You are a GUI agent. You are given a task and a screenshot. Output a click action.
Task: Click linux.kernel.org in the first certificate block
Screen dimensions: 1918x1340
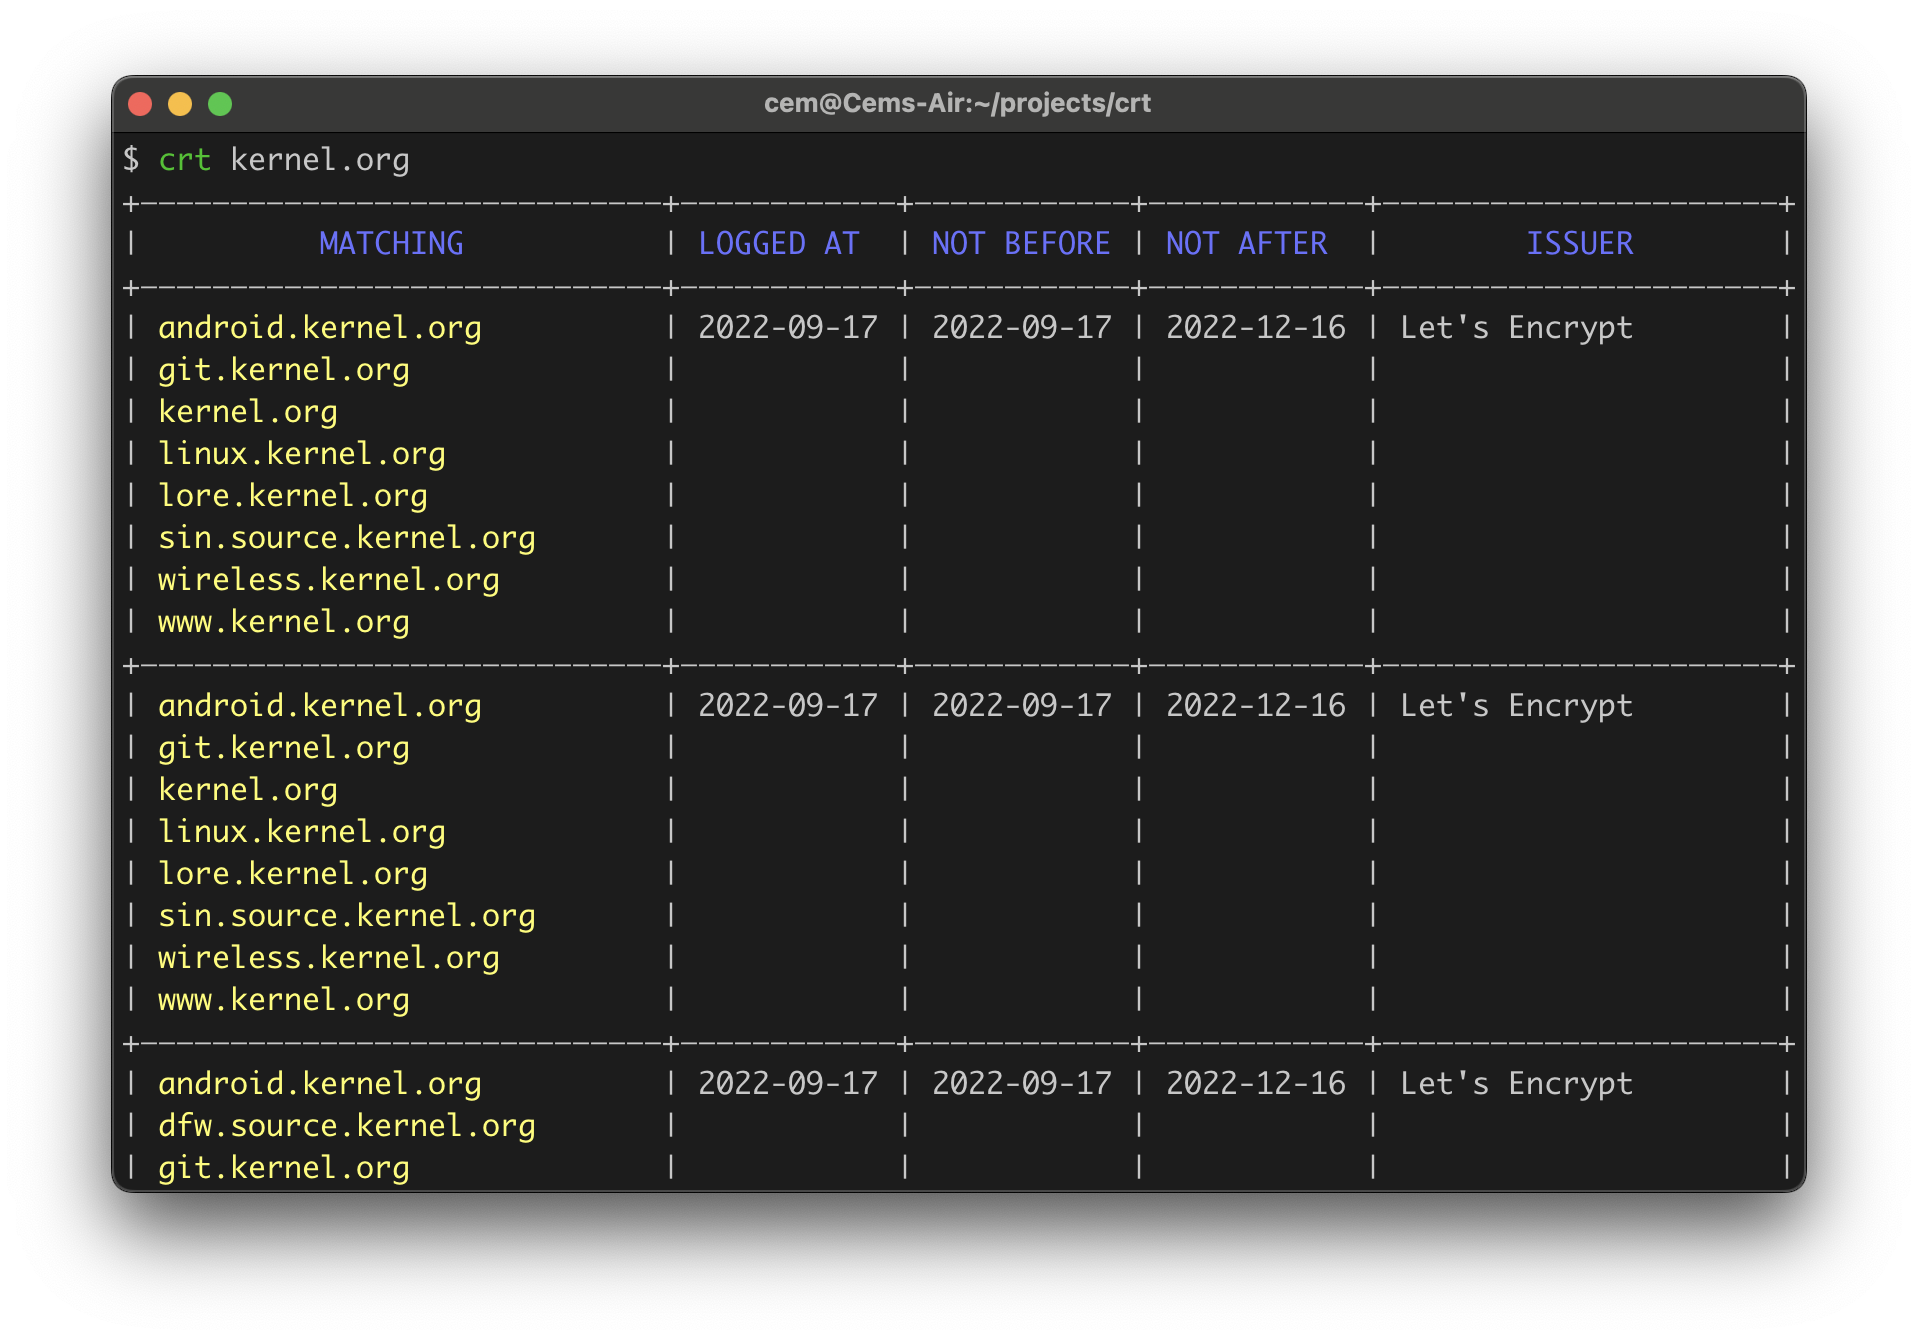point(302,454)
